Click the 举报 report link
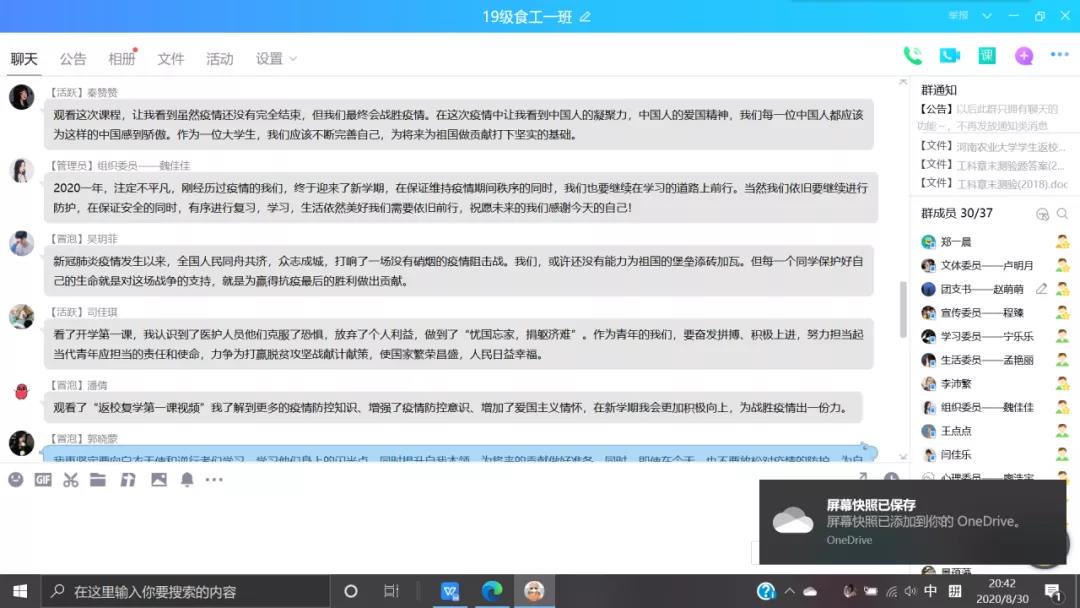This screenshot has height=608, width=1080. pos(958,16)
